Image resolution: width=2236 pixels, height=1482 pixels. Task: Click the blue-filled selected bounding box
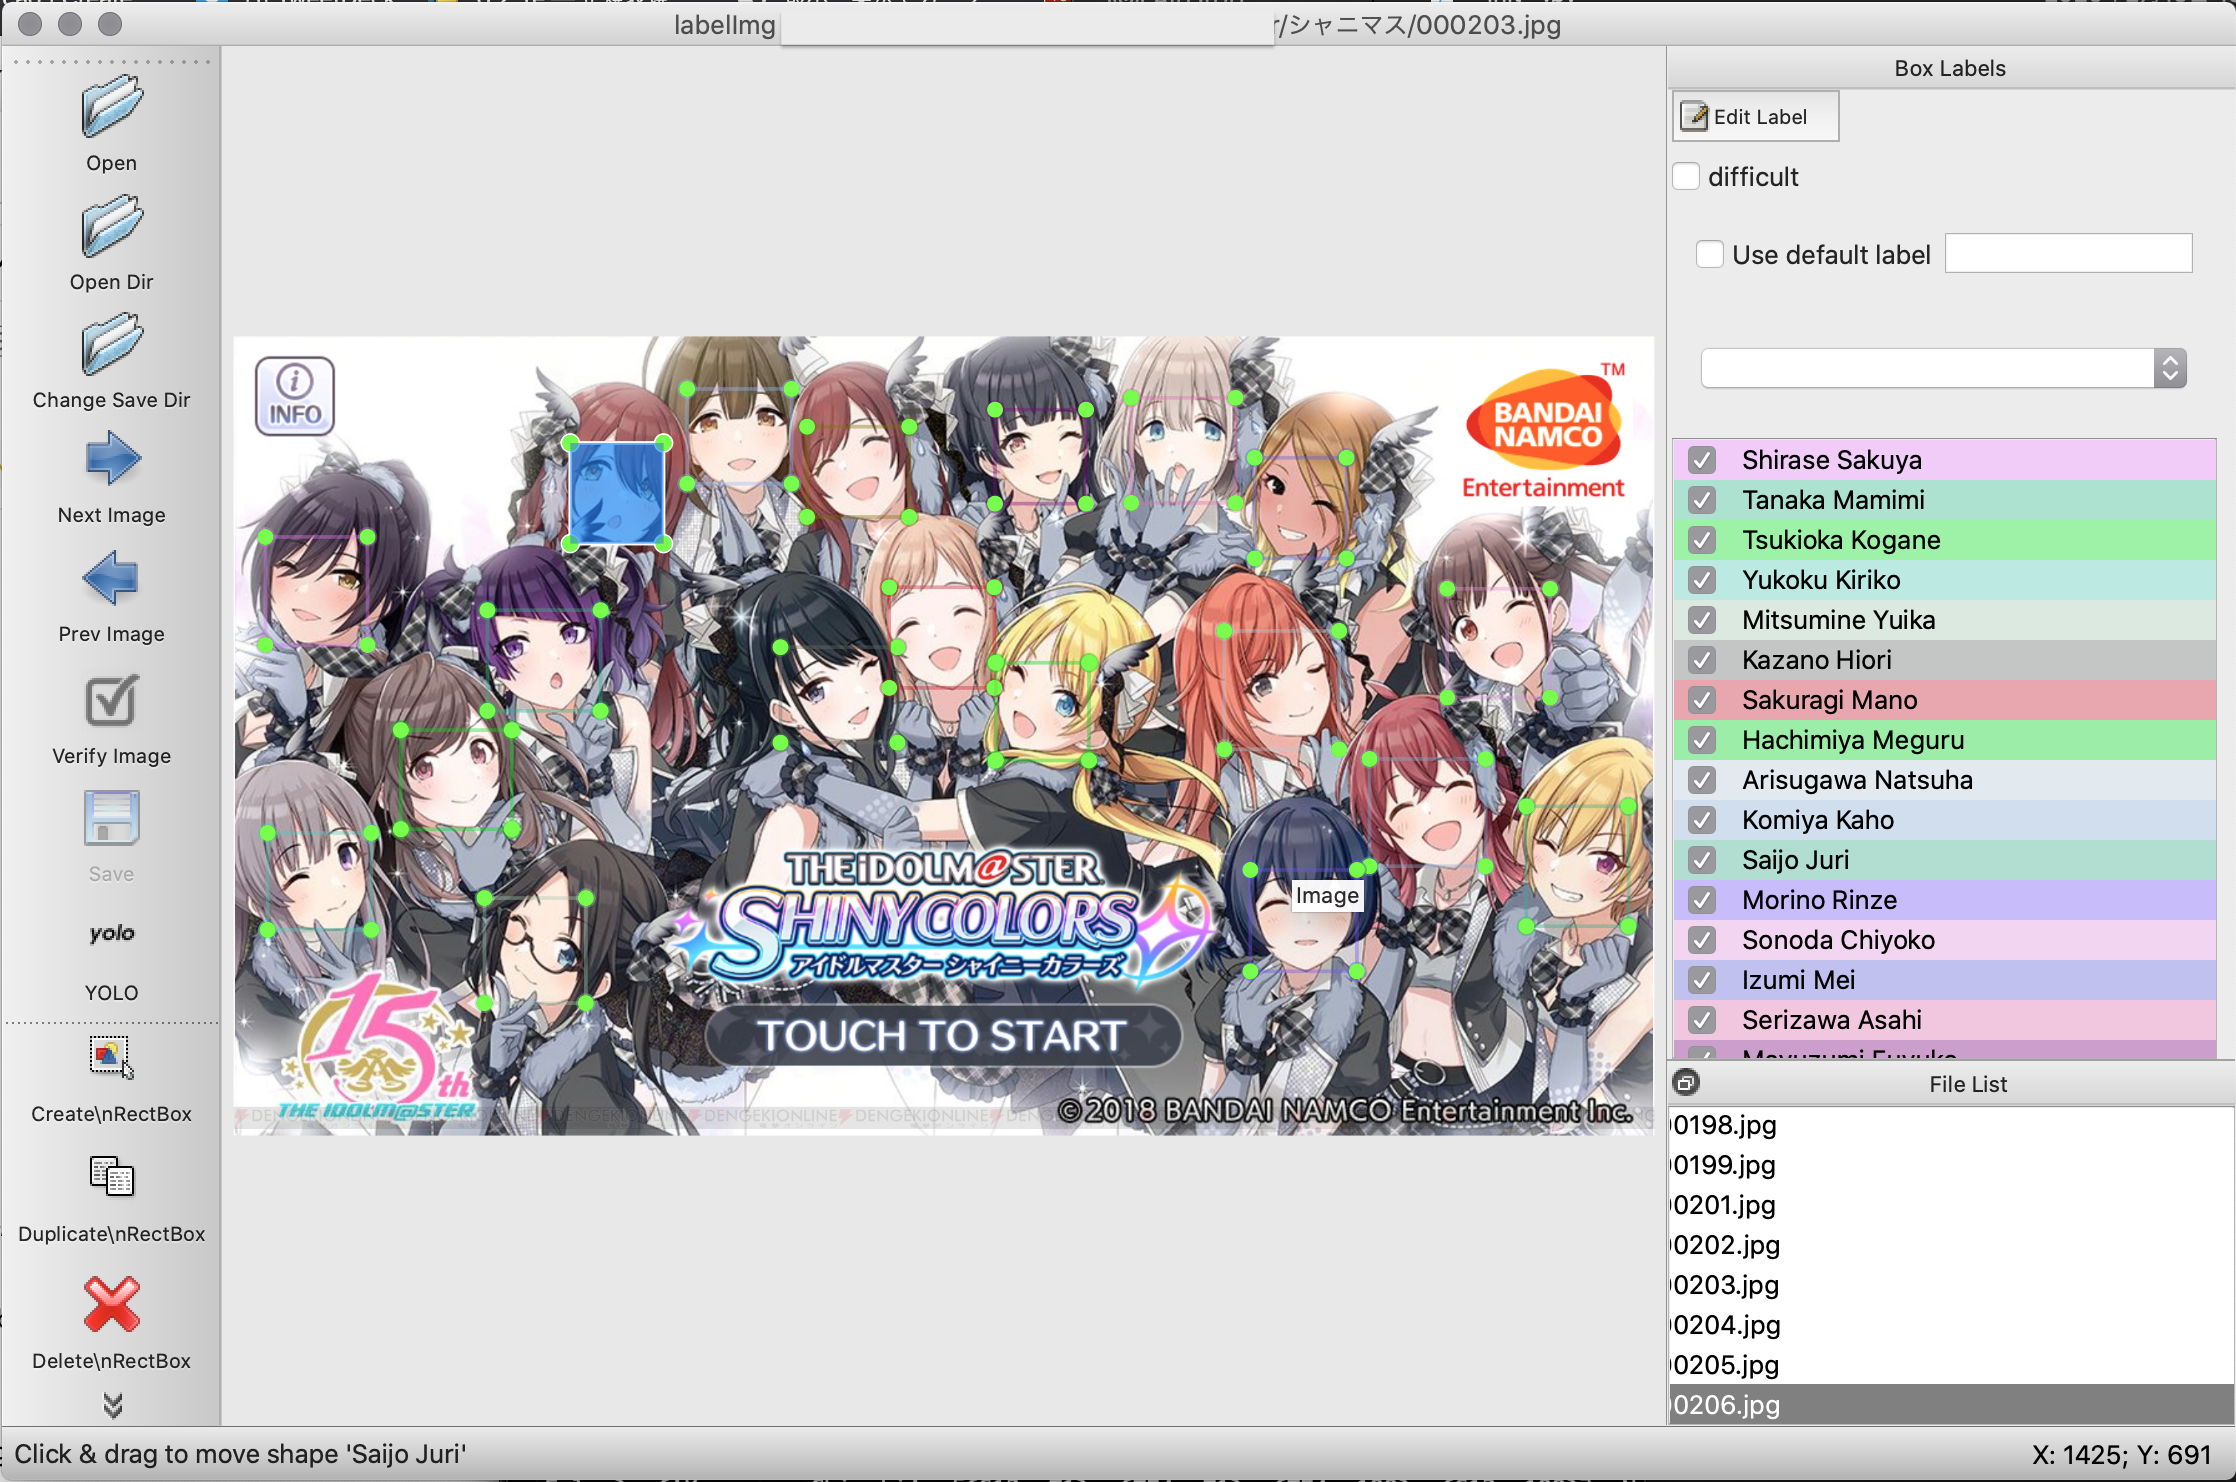coord(616,493)
